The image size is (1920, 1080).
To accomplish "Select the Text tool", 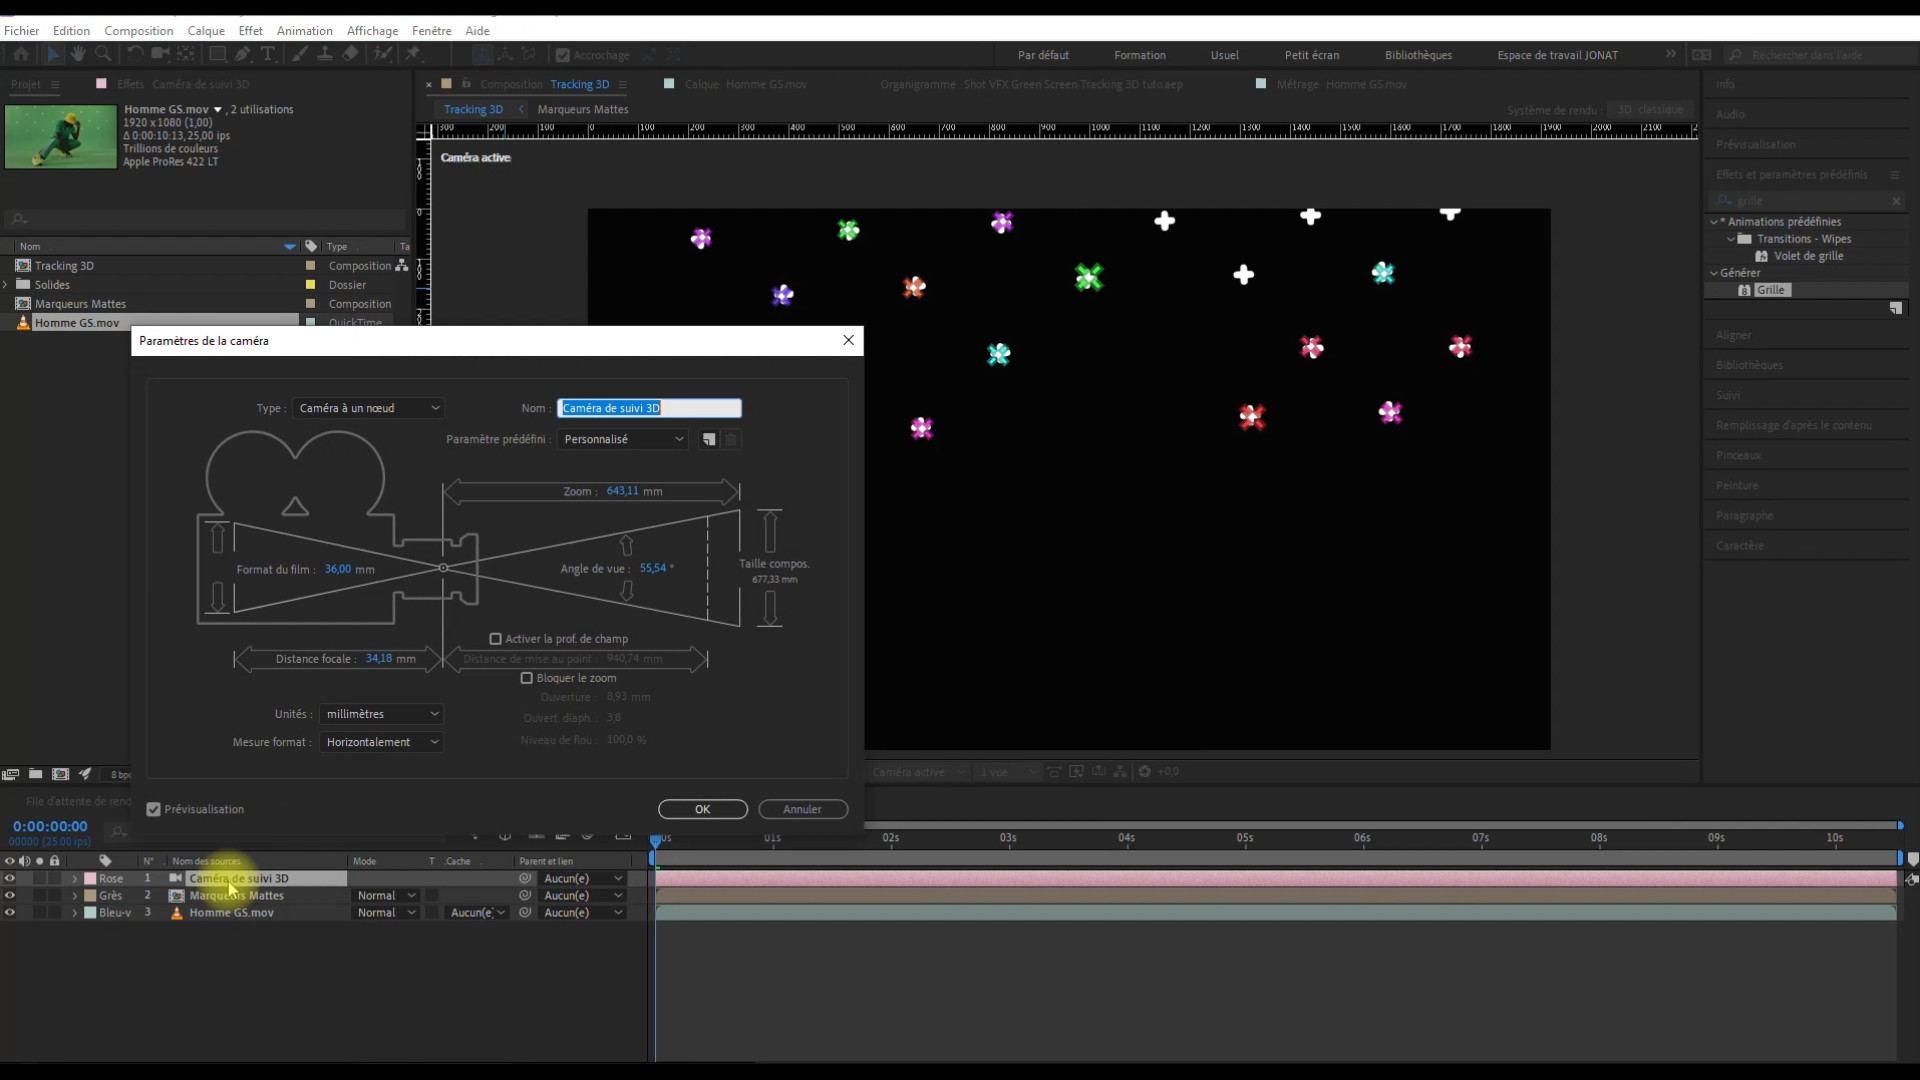I will pyautogui.click(x=268, y=54).
